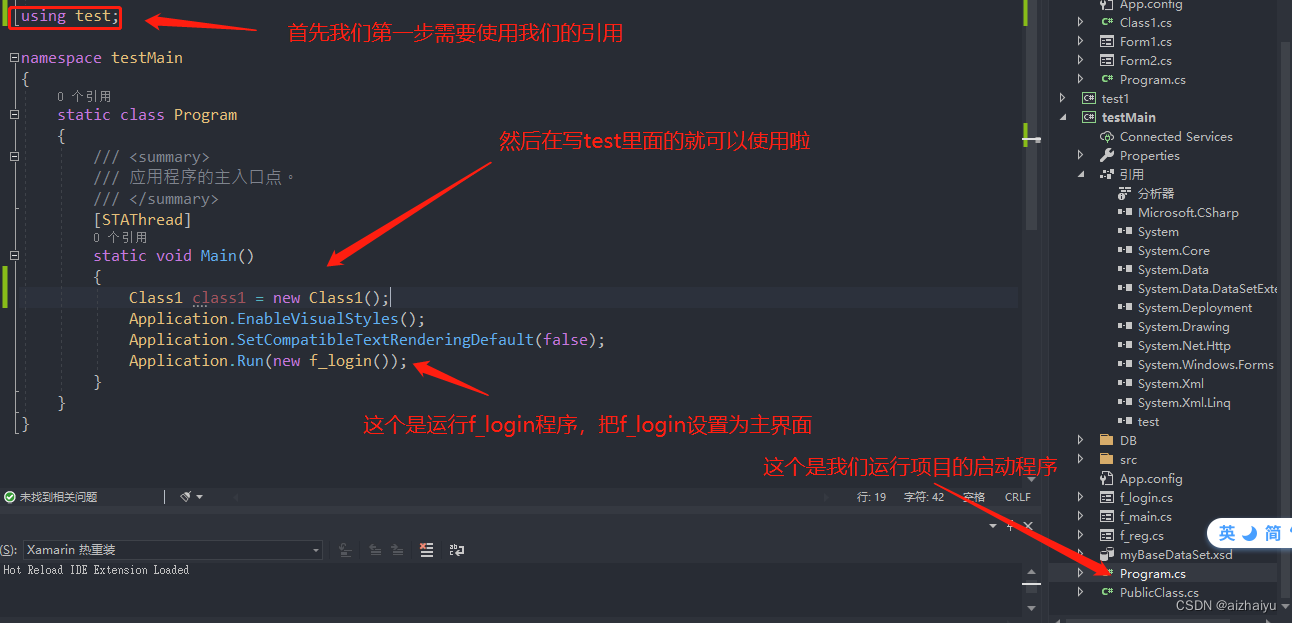Select the test reference under 引用

[1148, 421]
